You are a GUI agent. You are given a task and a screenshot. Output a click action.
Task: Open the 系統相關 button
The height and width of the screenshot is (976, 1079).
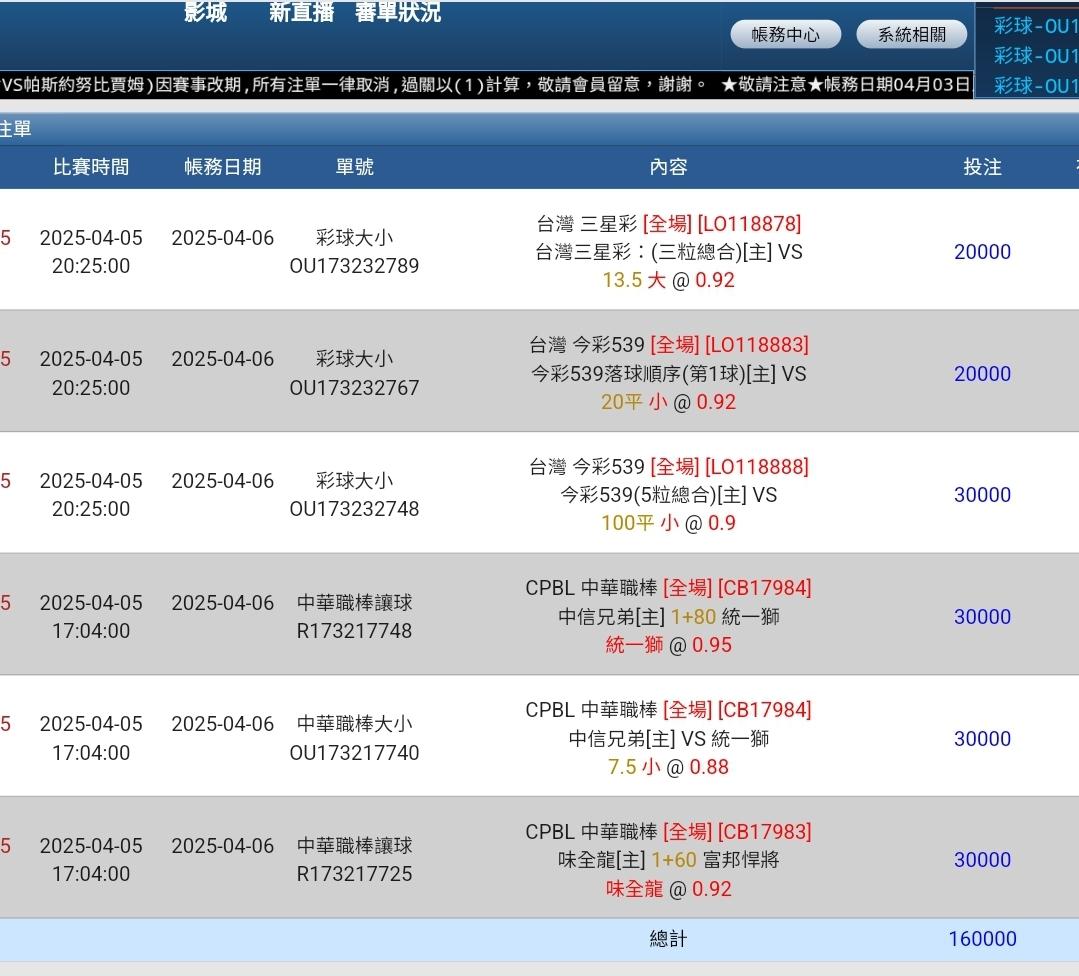[x=911, y=34]
